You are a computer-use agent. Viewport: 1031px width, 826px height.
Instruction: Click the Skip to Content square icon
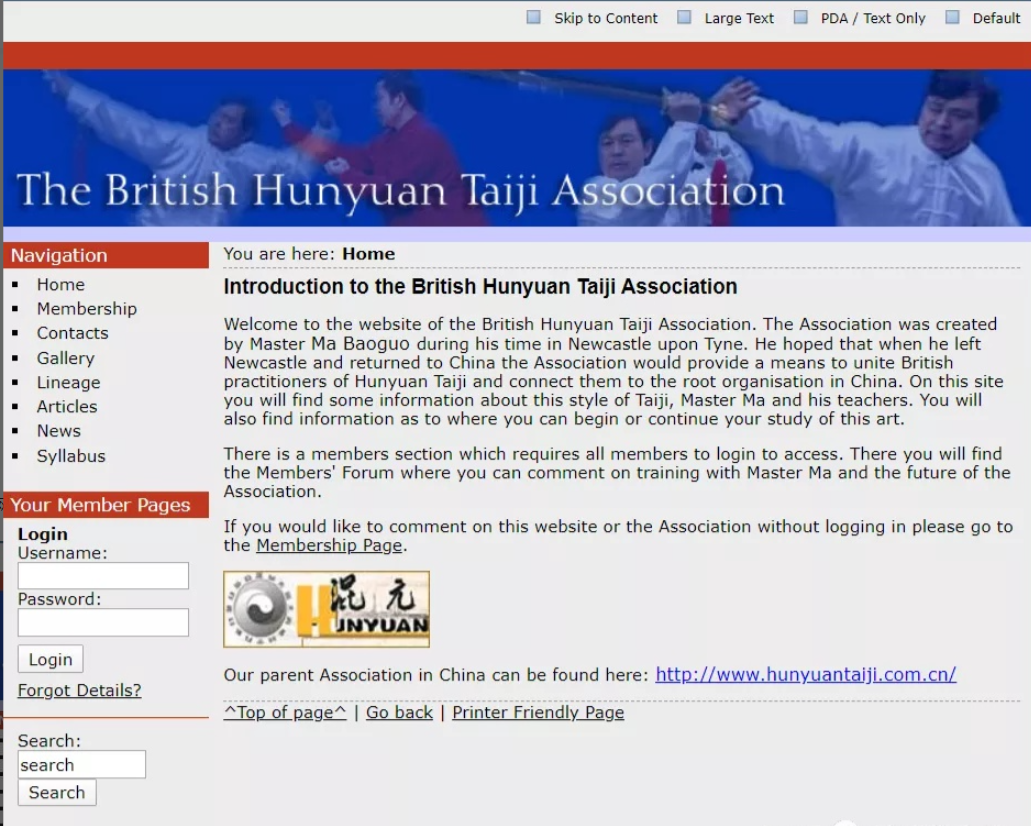533,17
